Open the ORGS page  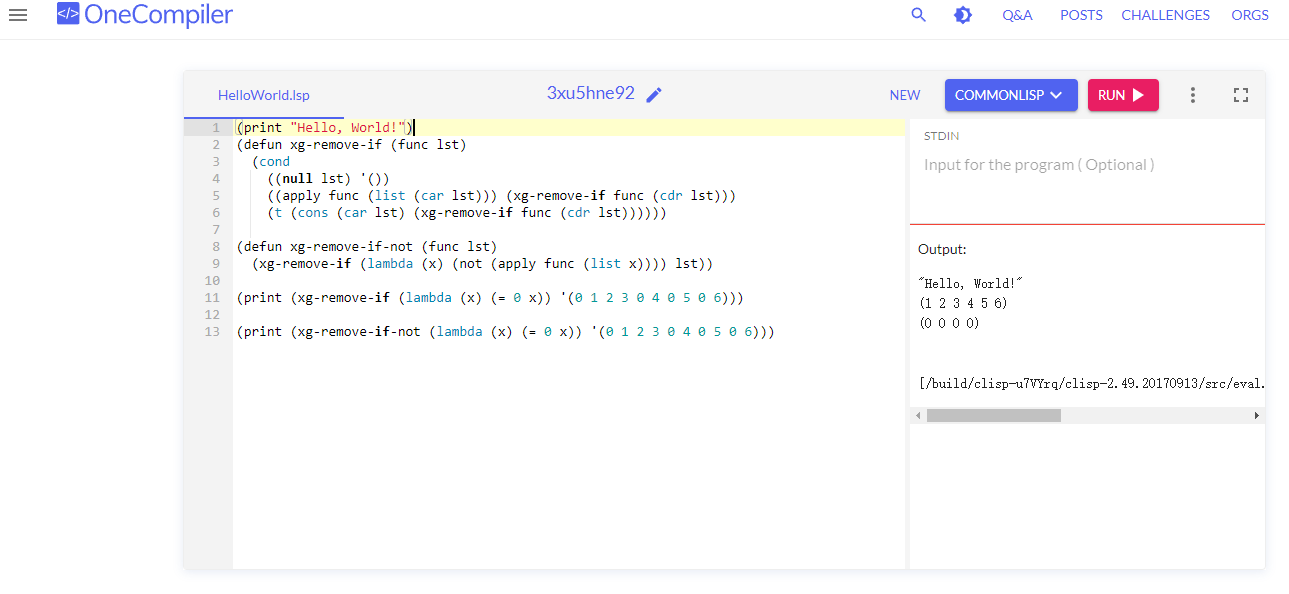[1250, 15]
